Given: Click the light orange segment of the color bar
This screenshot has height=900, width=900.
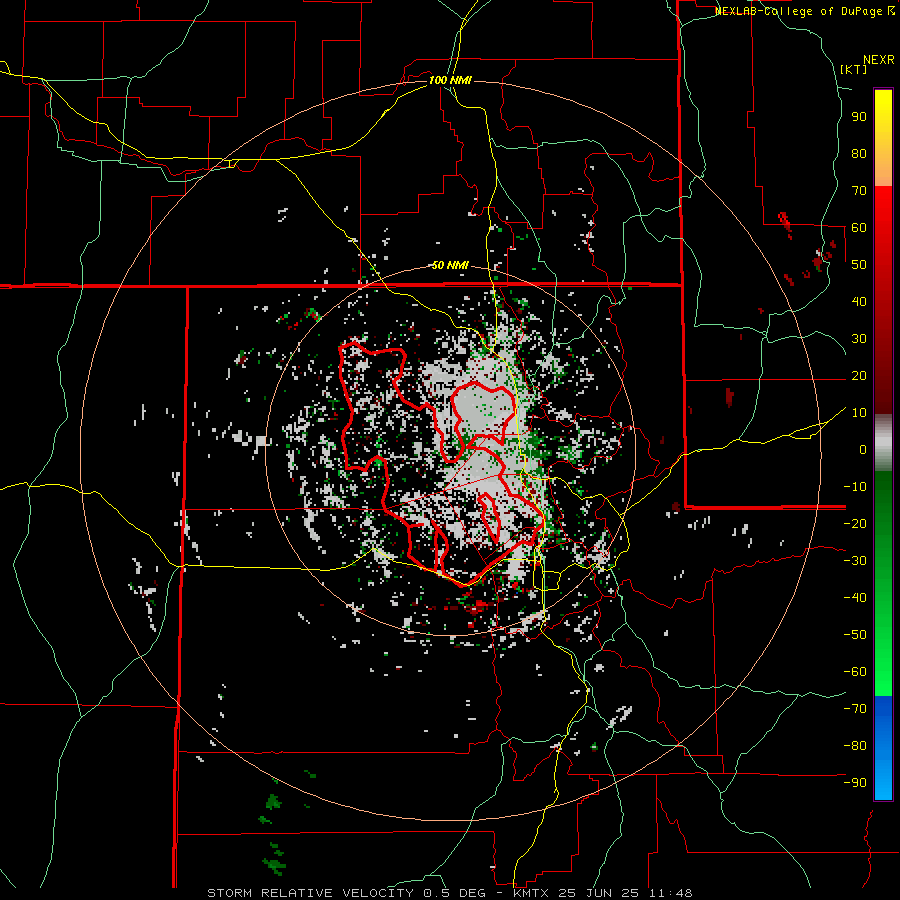Looking at the screenshot, I should pyautogui.click(x=883, y=170).
